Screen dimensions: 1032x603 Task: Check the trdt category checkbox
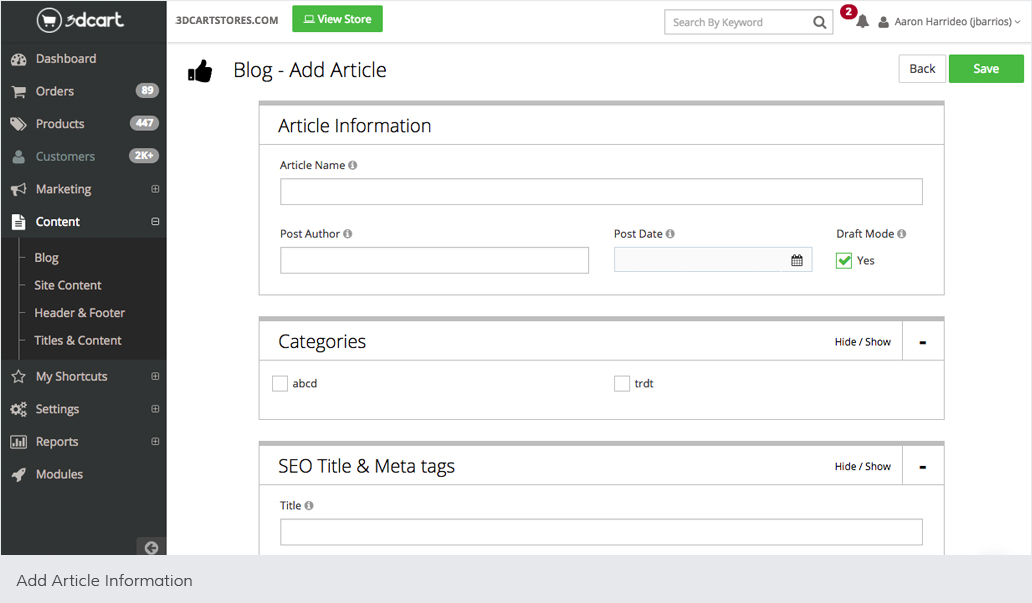tap(622, 383)
